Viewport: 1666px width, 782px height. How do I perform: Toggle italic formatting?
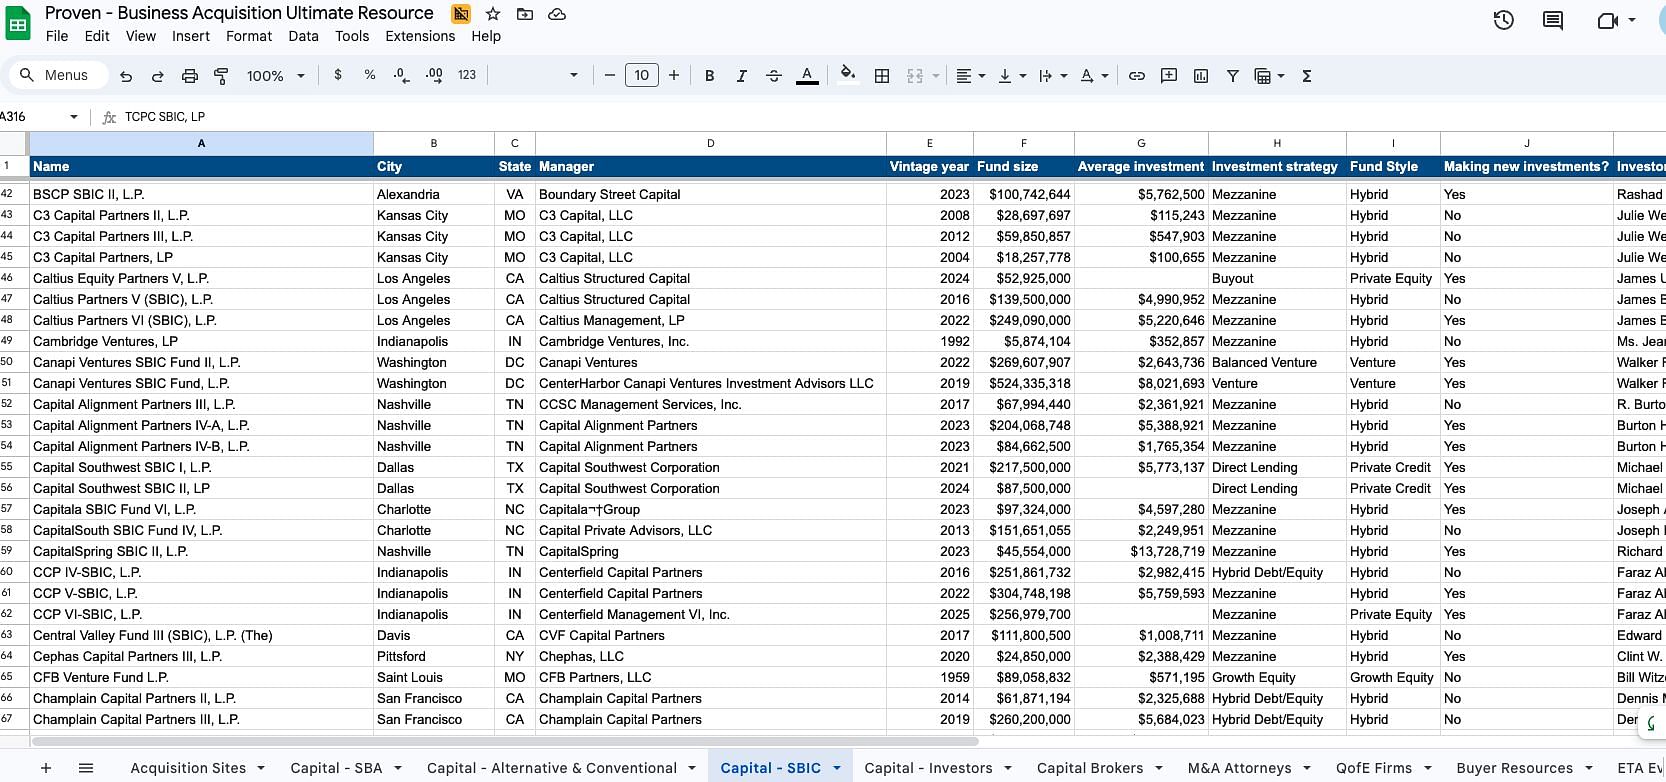pyautogui.click(x=741, y=76)
